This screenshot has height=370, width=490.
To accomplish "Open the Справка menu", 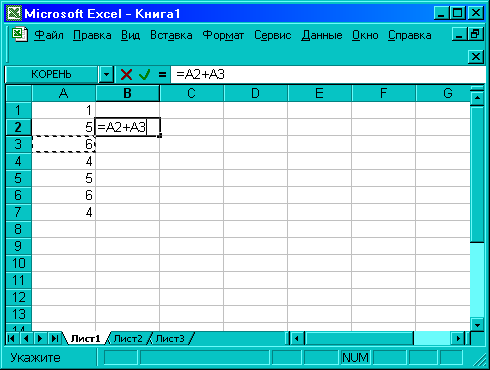I will coord(410,35).
